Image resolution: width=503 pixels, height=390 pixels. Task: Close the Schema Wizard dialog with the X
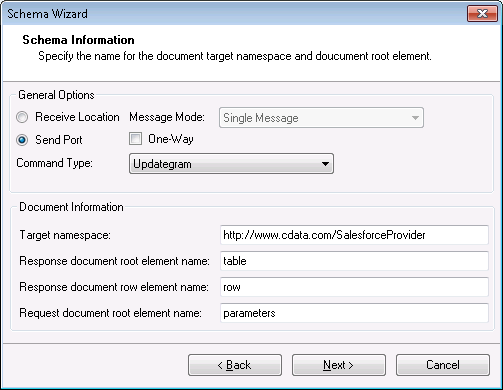click(482, 14)
